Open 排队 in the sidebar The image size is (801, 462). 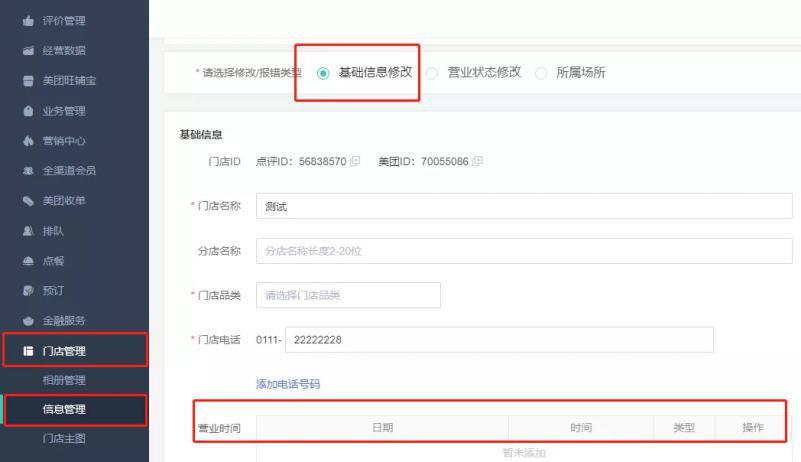click(53, 231)
